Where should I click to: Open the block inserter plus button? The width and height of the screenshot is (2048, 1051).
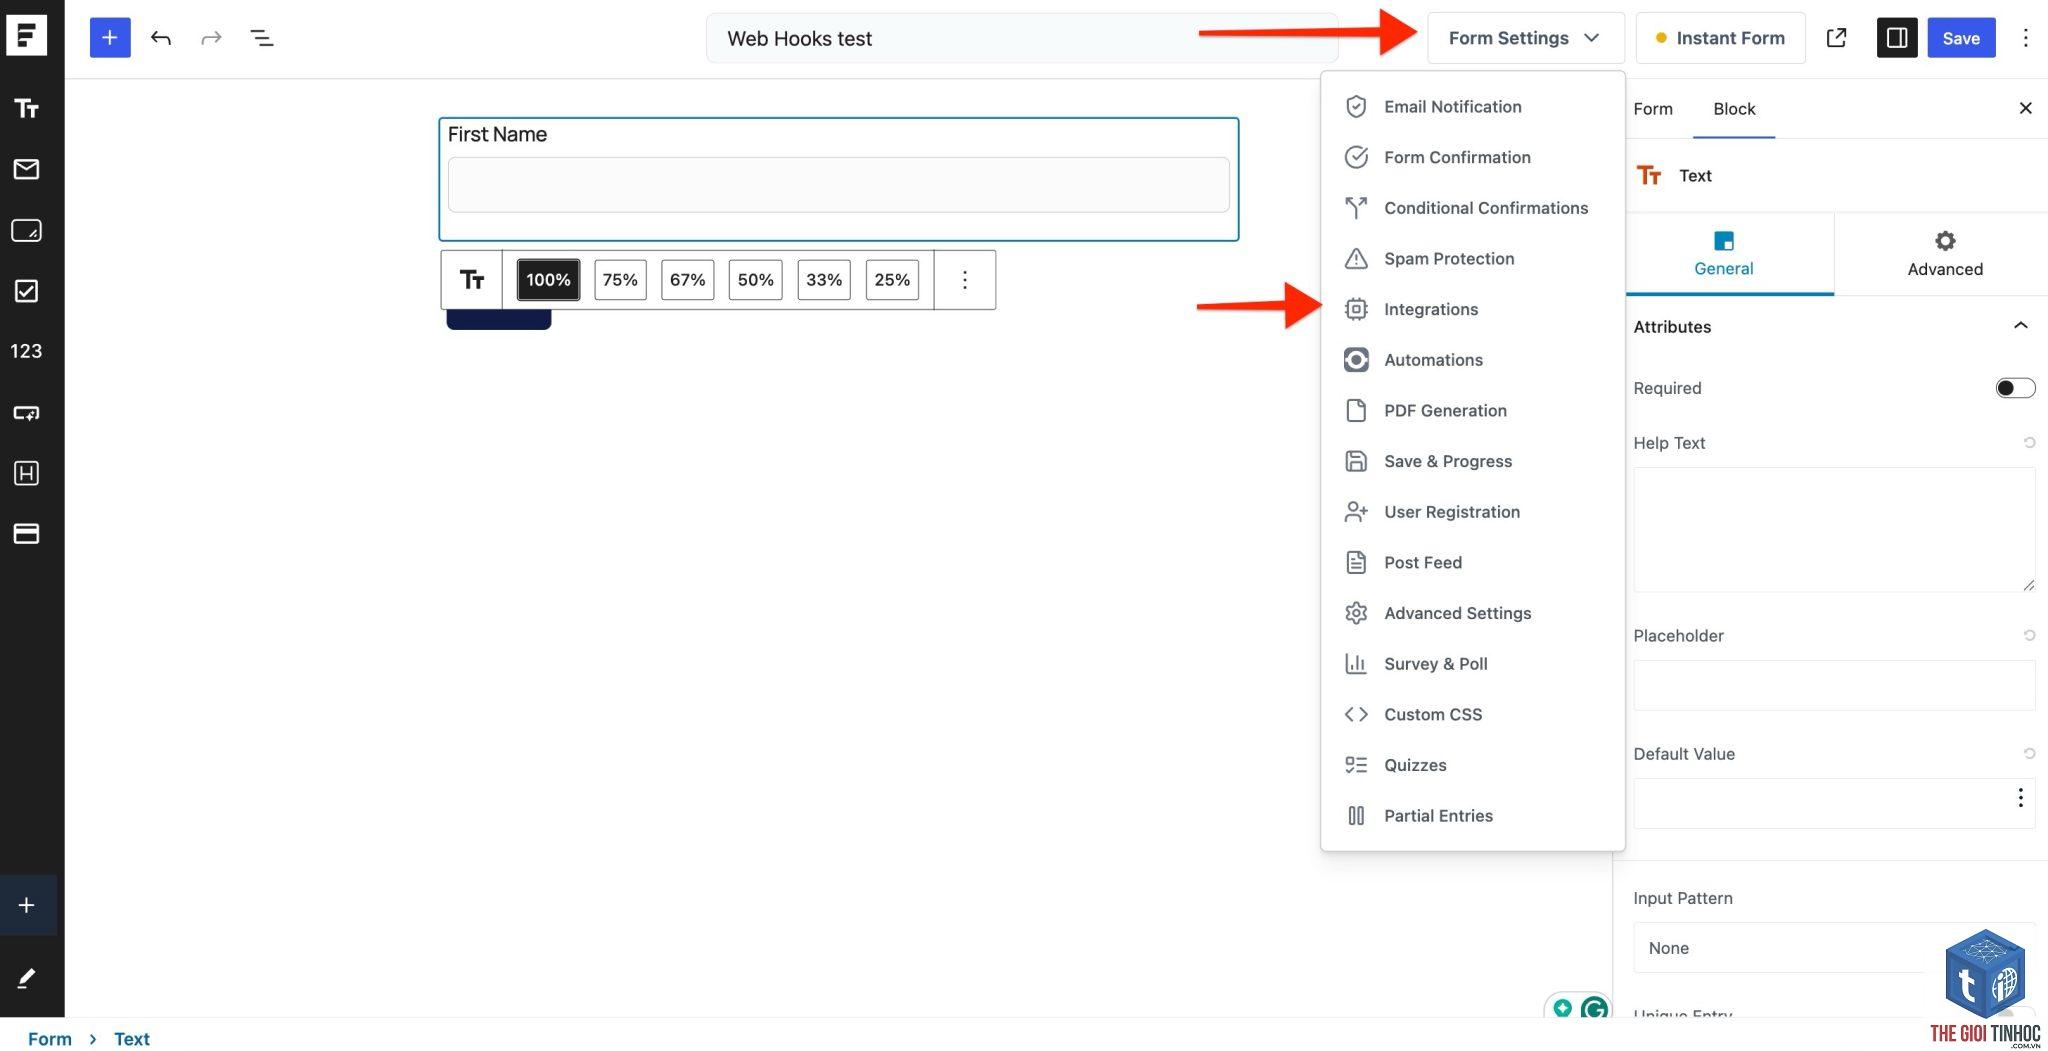click(x=110, y=38)
